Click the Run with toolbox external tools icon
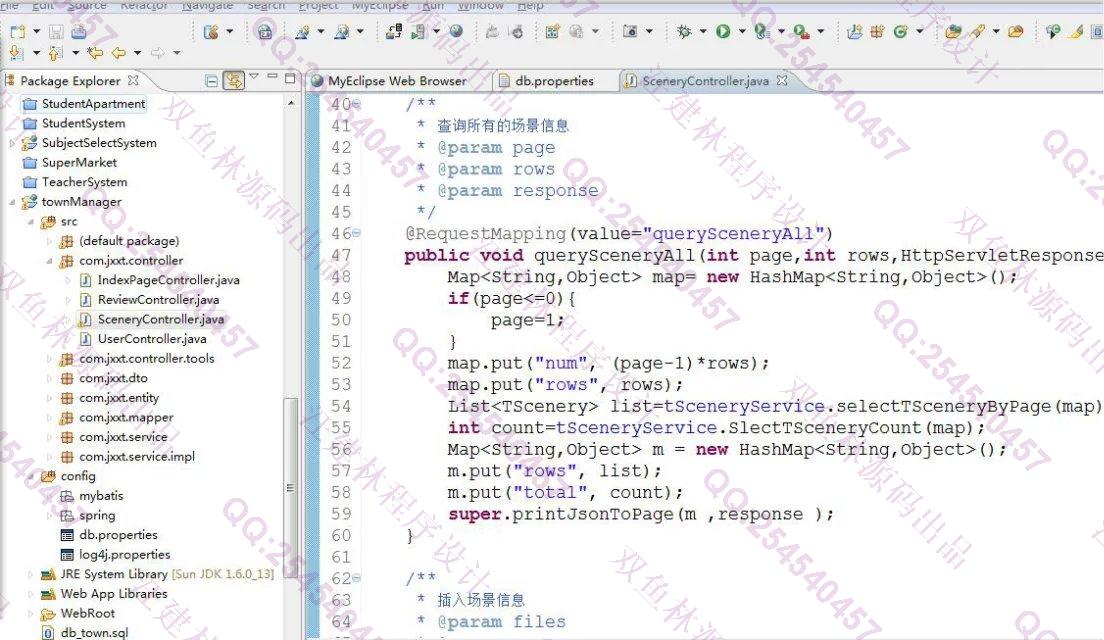Screen dimensions: 1104x640 click(801, 32)
